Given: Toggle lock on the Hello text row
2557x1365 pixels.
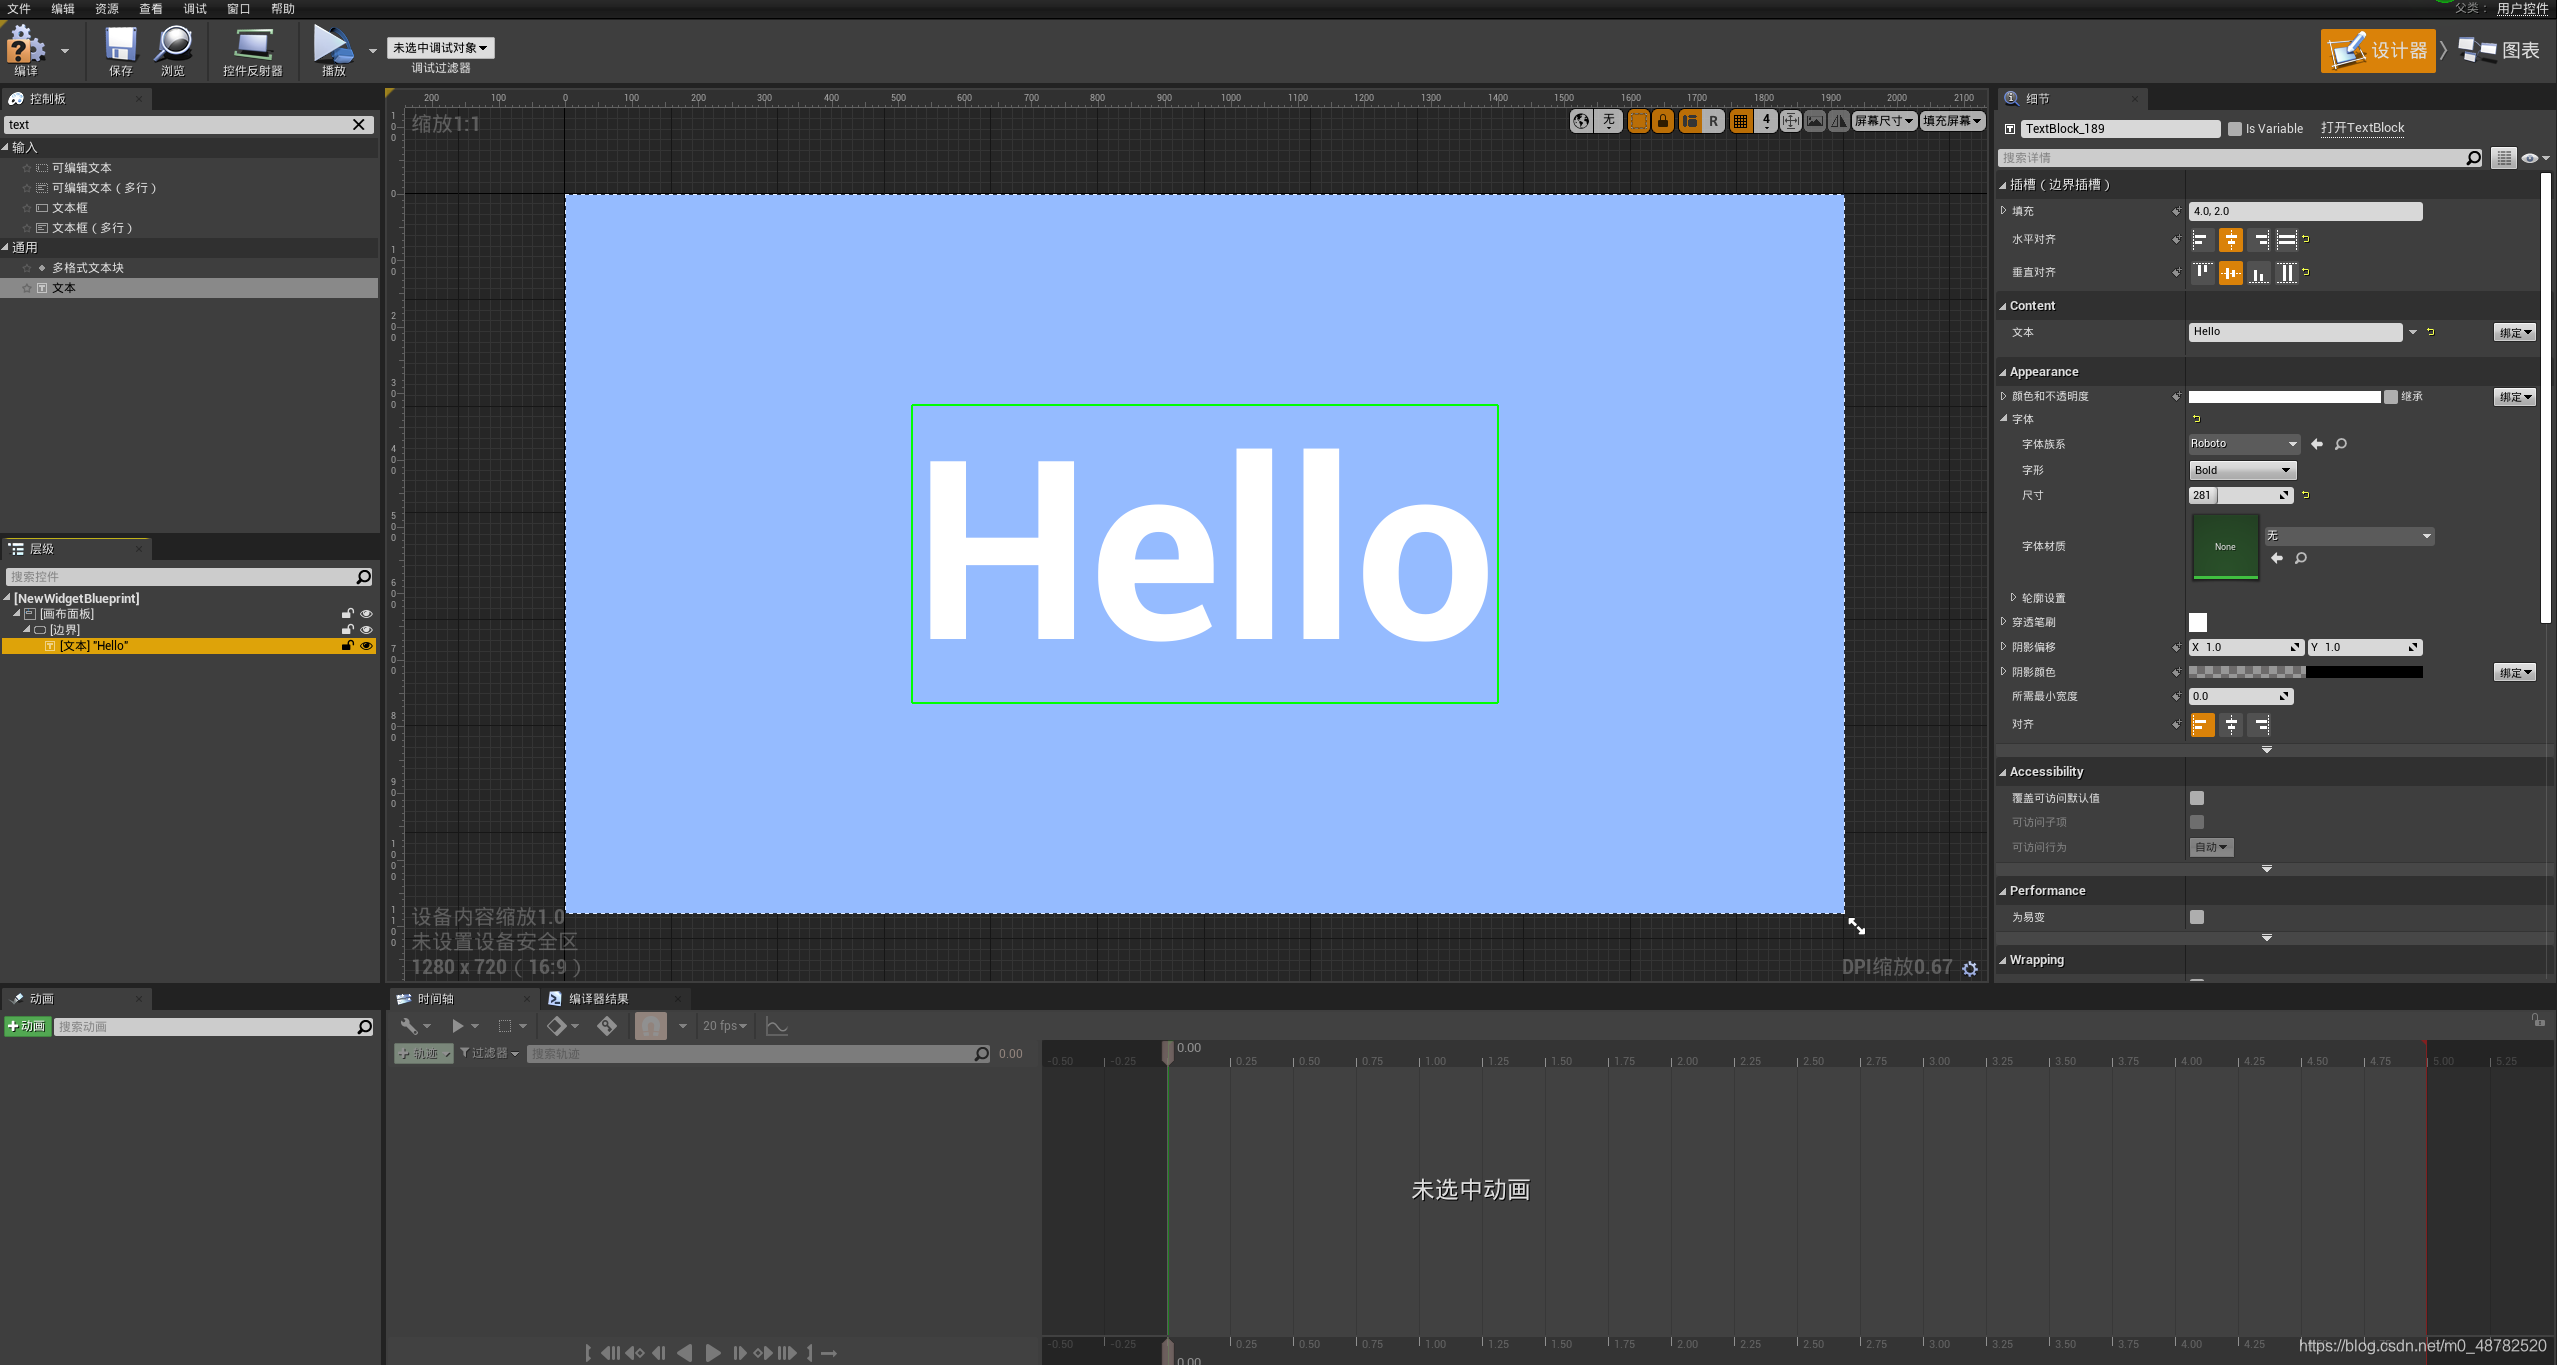Looking at the screenshot, I should (347, 646).
